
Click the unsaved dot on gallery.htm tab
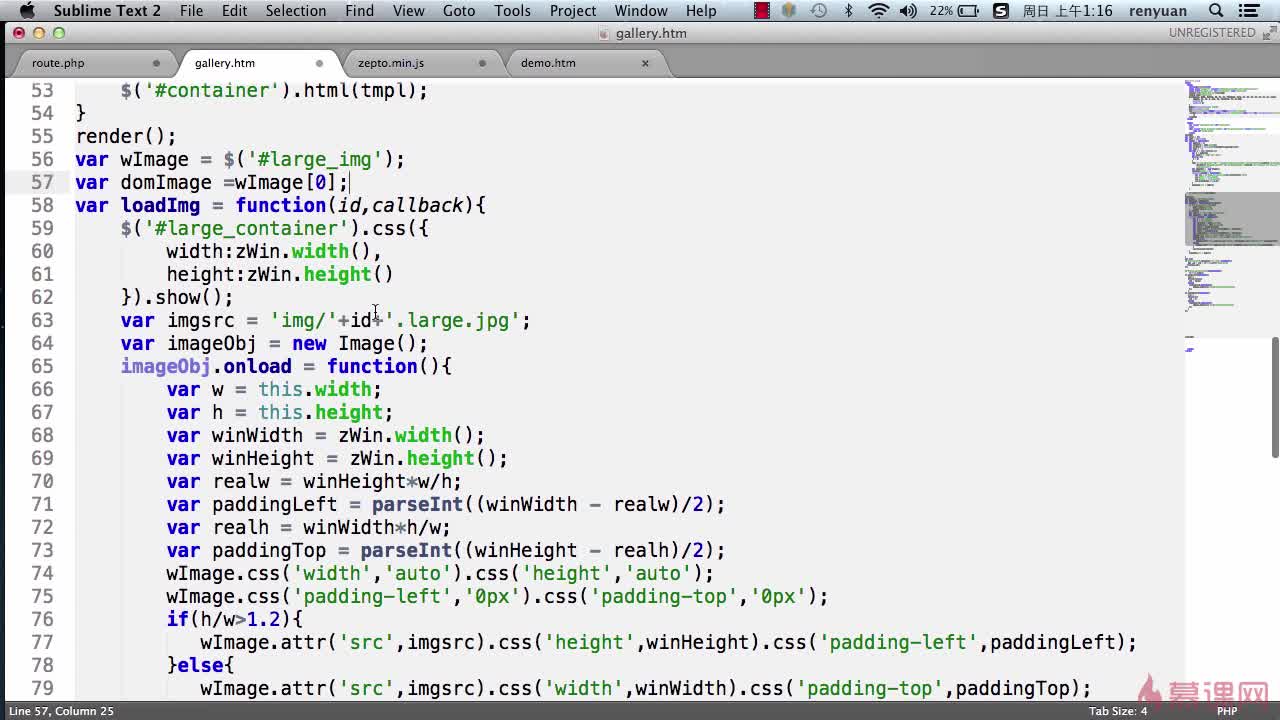[319, 63]
